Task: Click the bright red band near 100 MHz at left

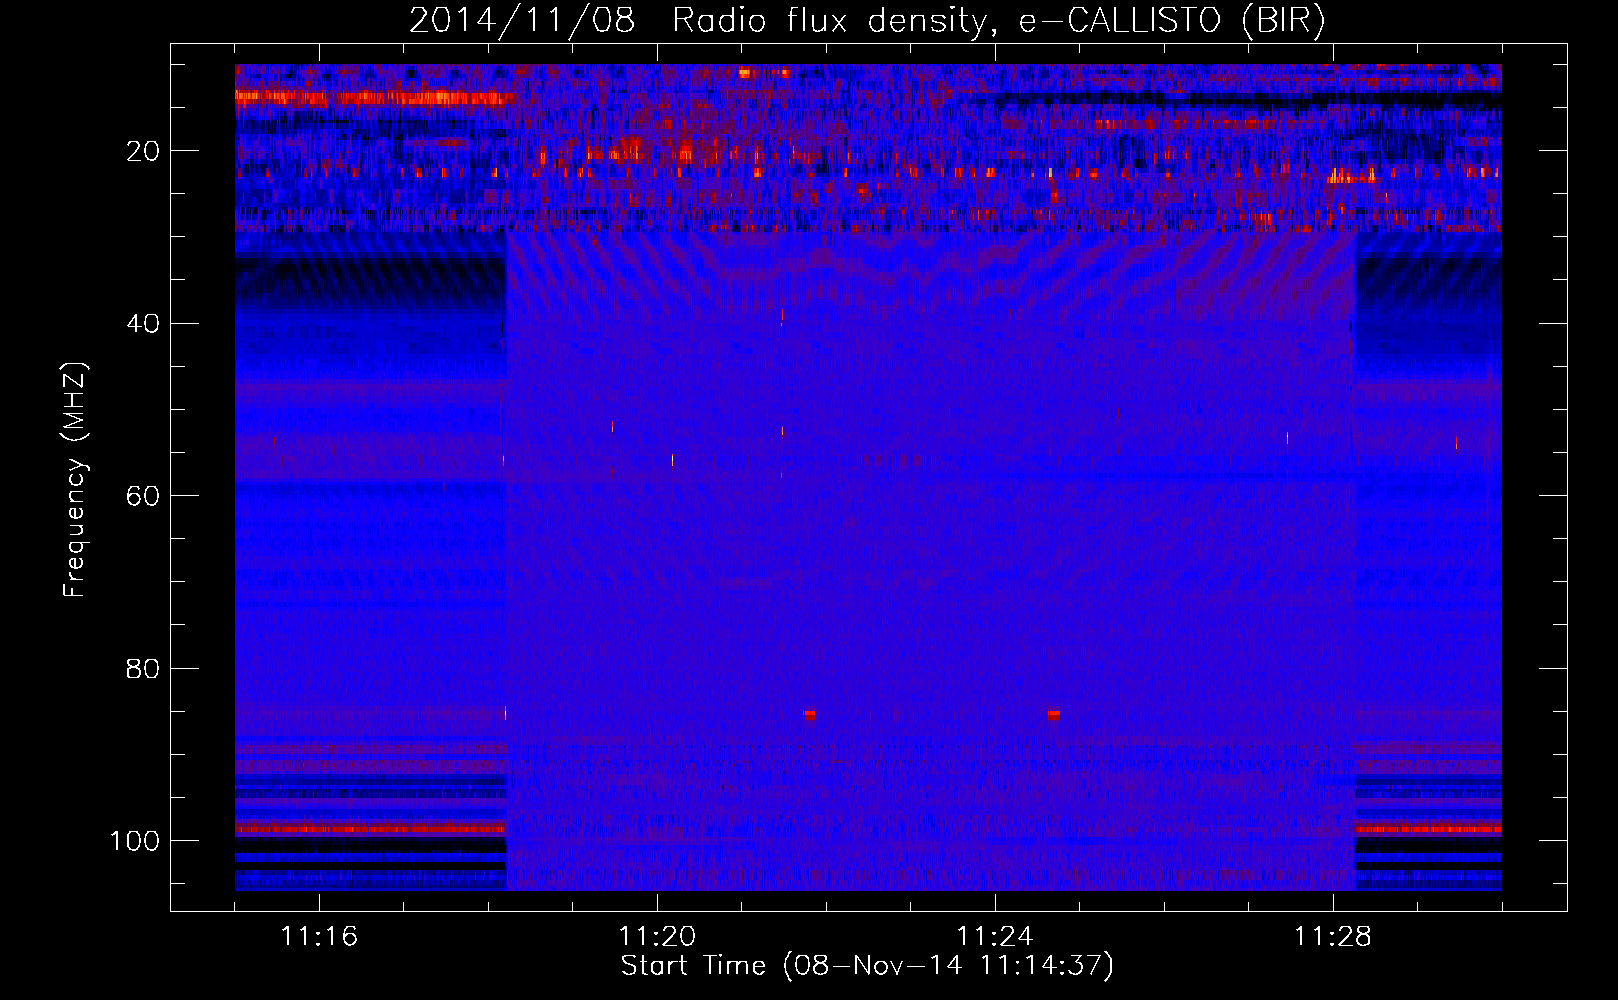Action: point(370,829)
